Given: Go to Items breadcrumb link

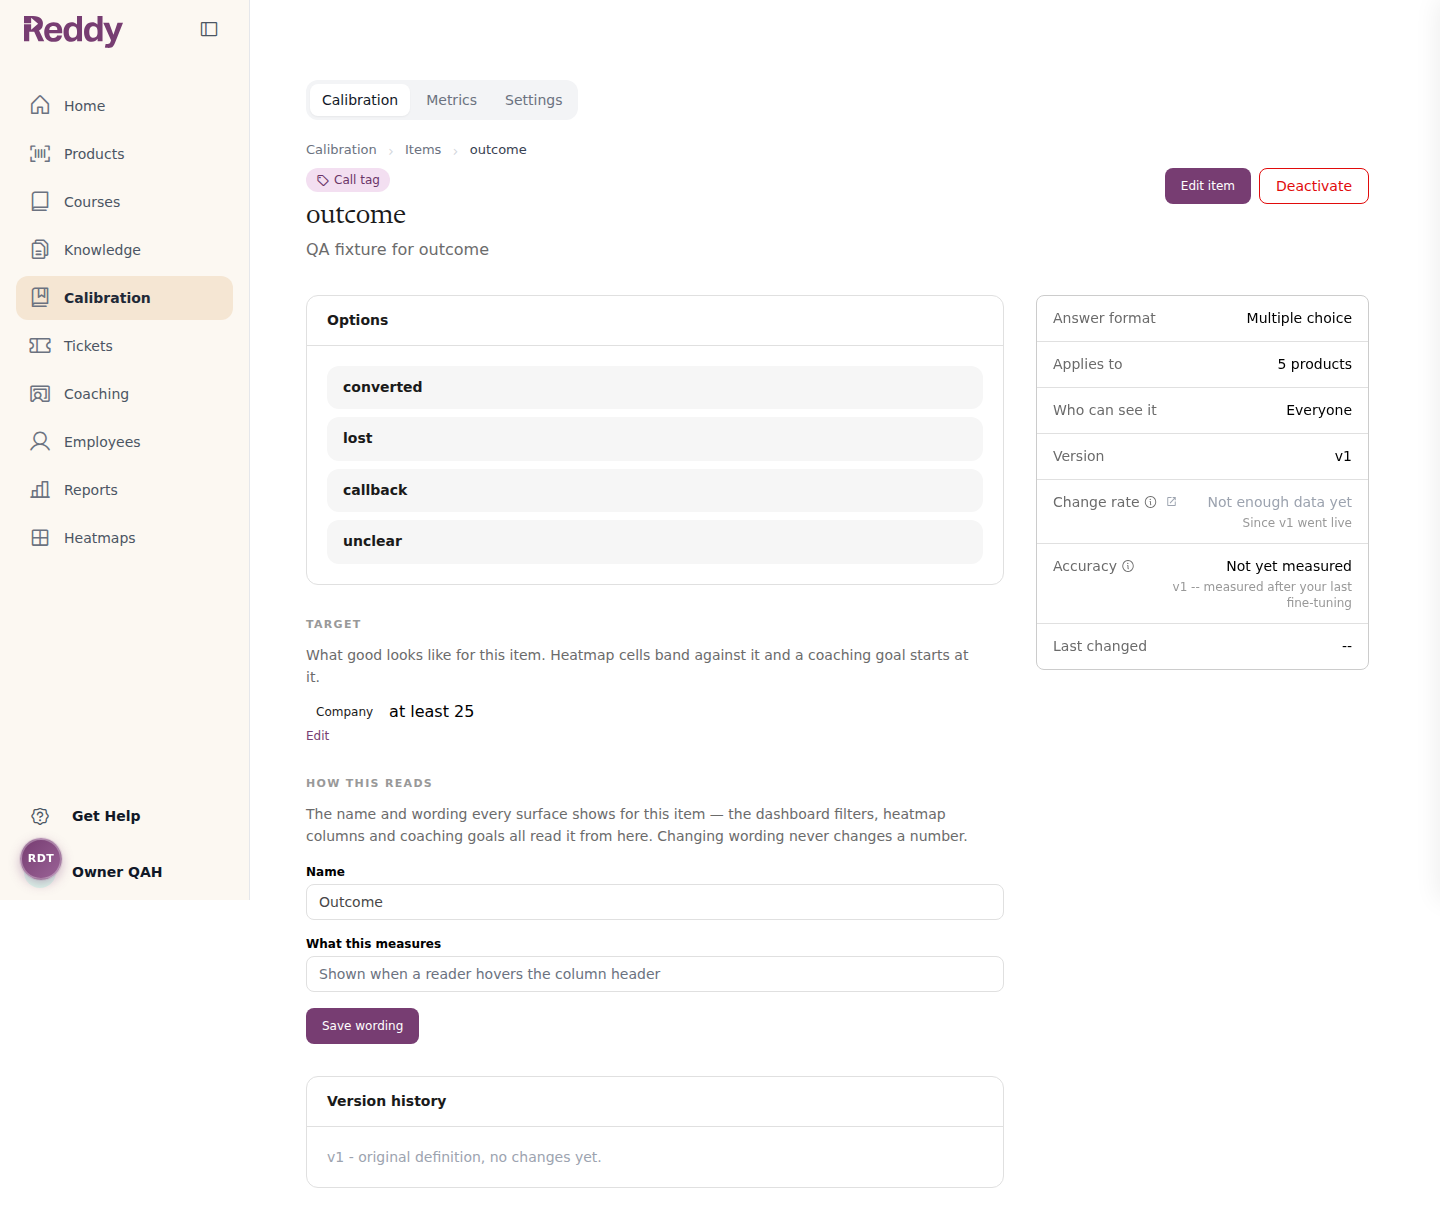Looking at the screenshot, I should click(x=423, y=150).
